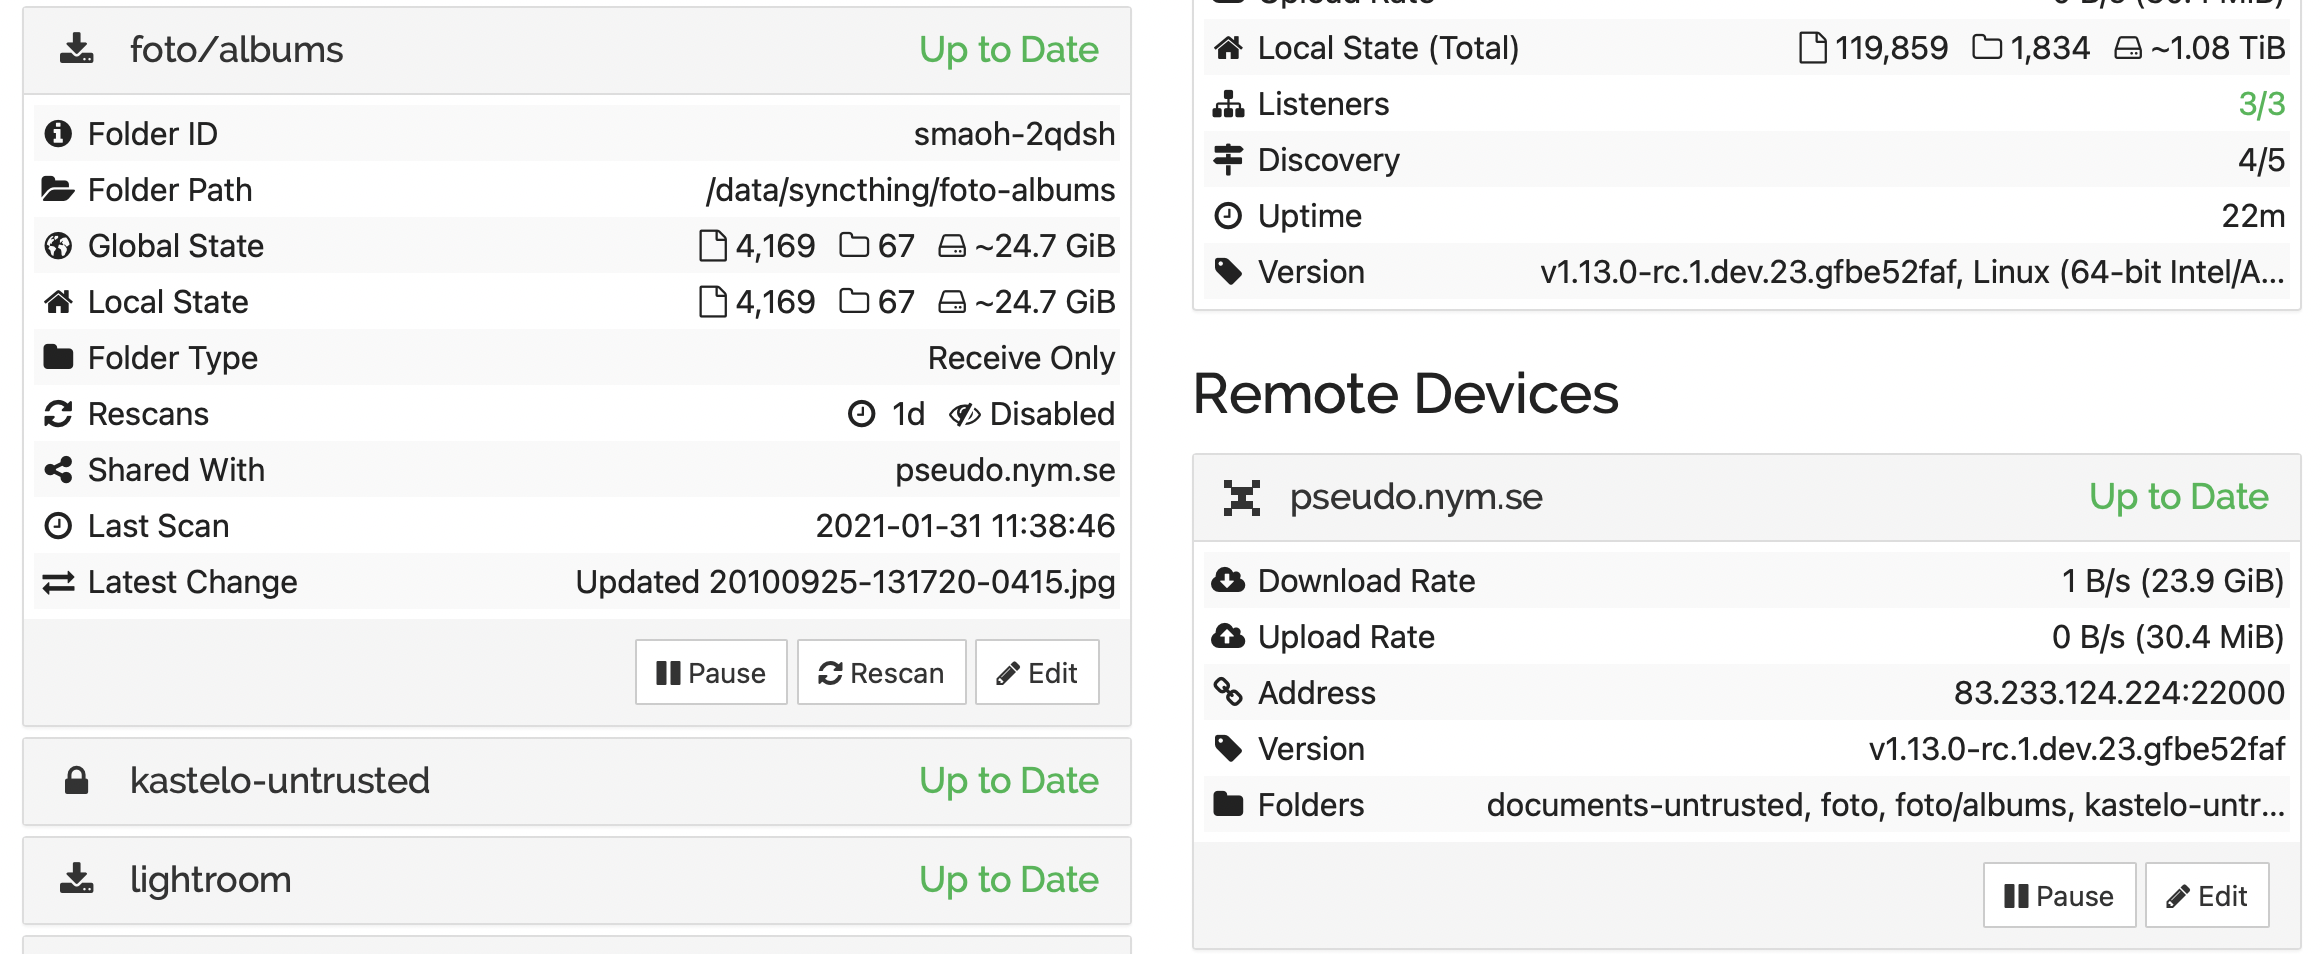Collapse the foto/albums folder panel
The width and height of the screenshot is (2322, 954).
coord(577,50)
